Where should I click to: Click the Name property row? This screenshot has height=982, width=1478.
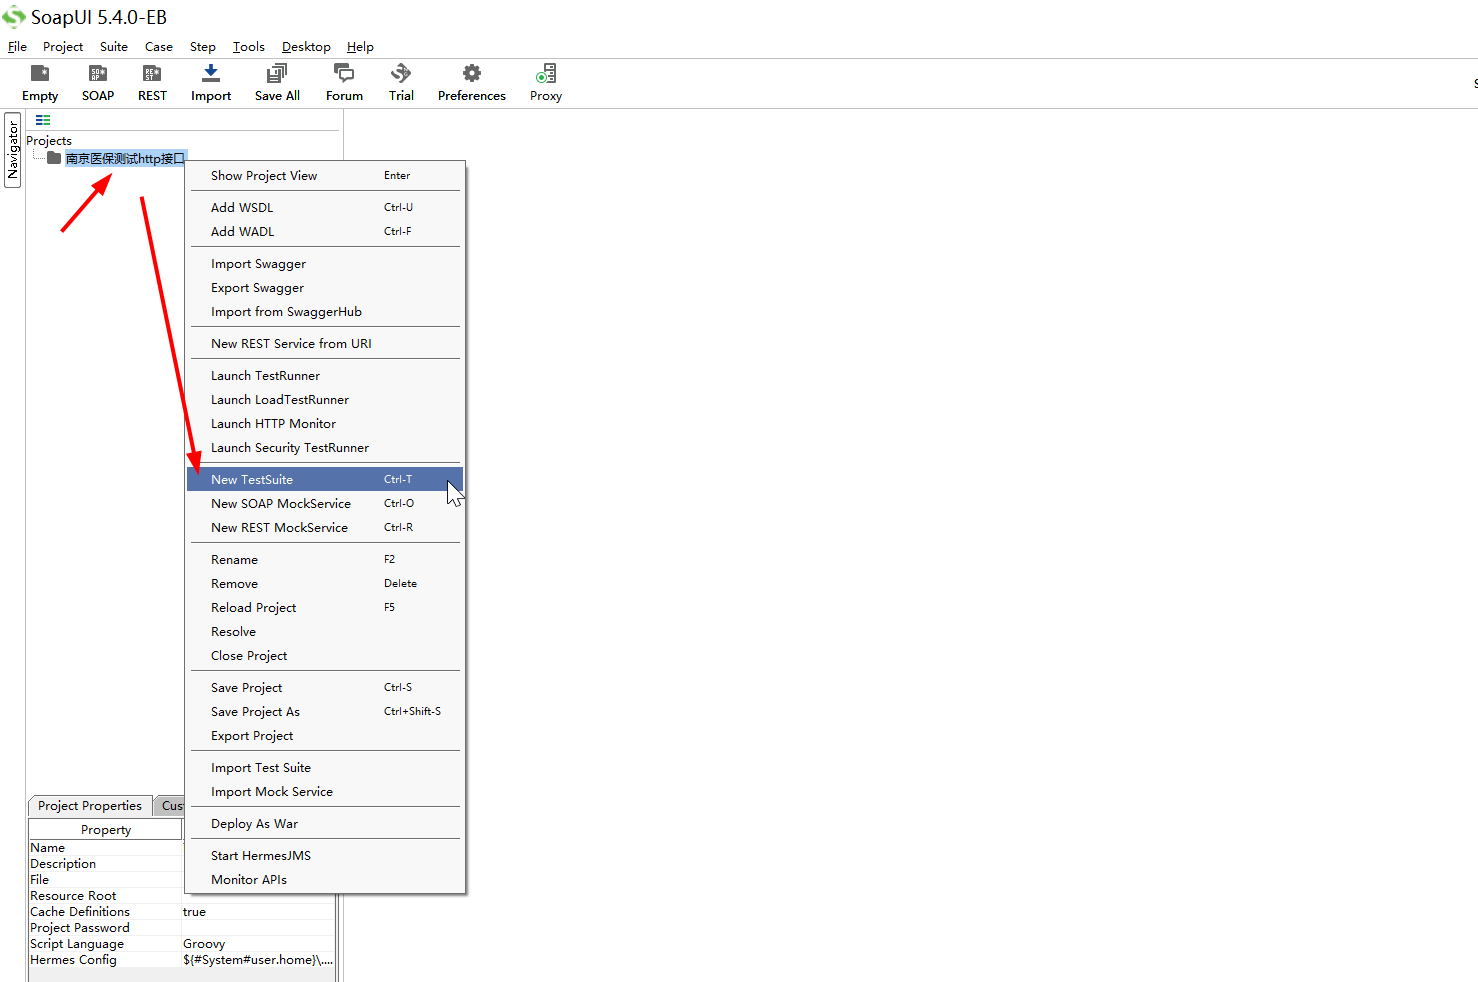click(x=105, y=847)
